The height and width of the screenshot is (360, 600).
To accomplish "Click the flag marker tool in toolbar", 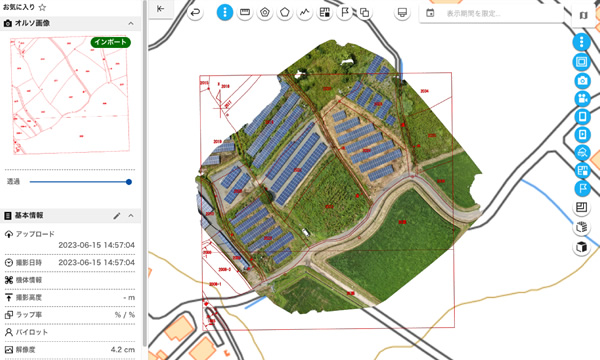I will tap(344, 13).
